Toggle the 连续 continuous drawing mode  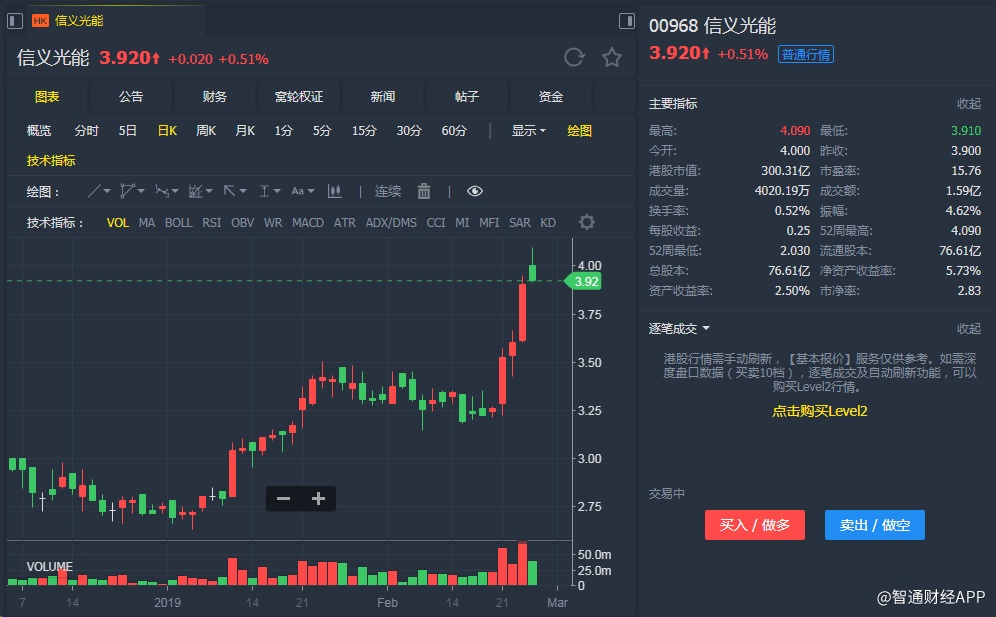[x=388, y=191]
